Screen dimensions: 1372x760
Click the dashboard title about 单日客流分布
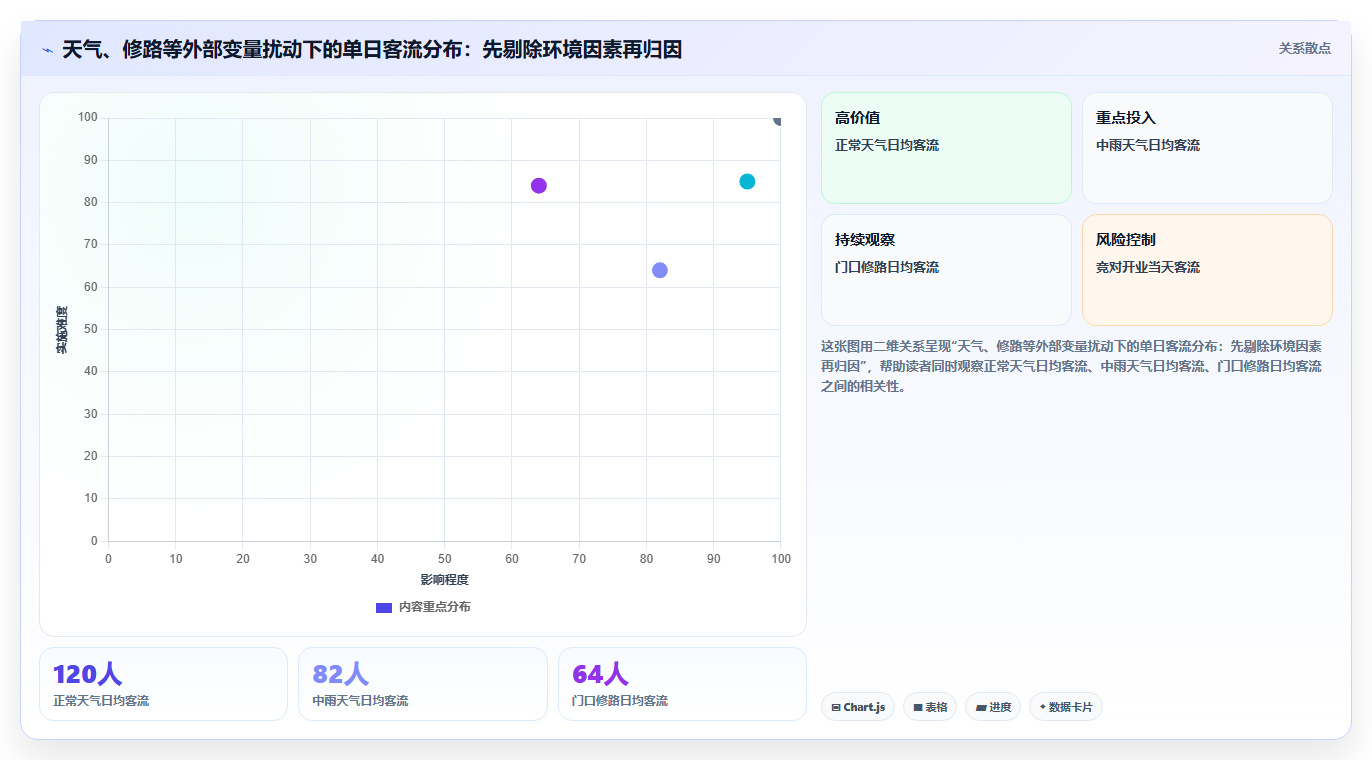tap(372, 49)
